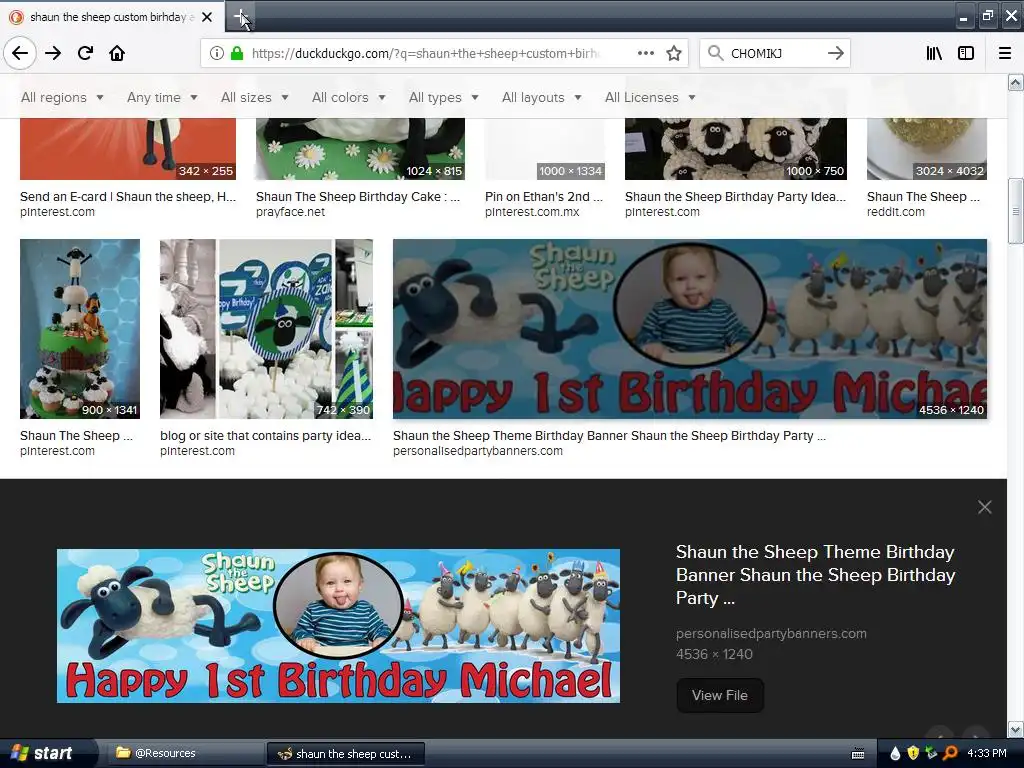This screenshot has height=768, width=1024.
Task: Click the page scrollbar up arrow
Action: pos(1015,82)
